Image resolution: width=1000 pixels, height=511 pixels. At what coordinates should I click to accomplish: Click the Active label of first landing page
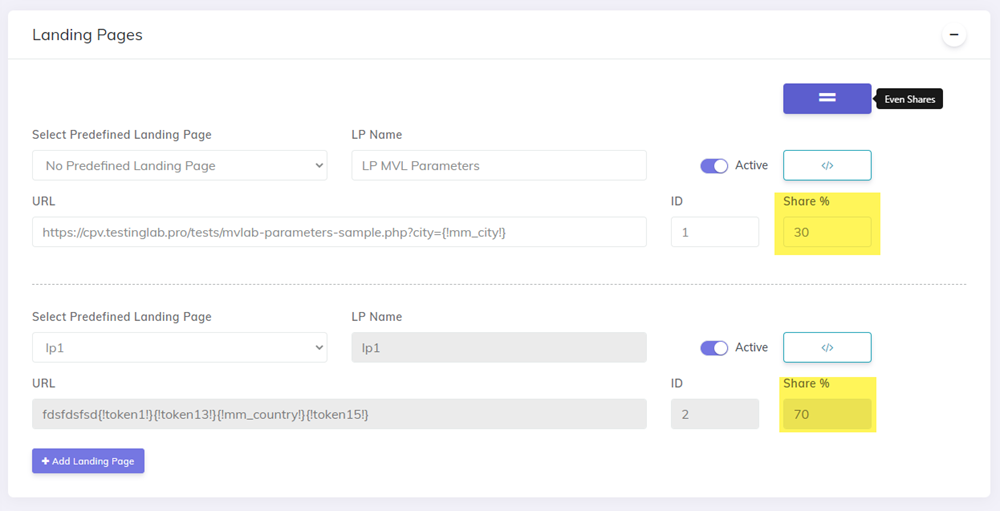(x=751, y=165)
